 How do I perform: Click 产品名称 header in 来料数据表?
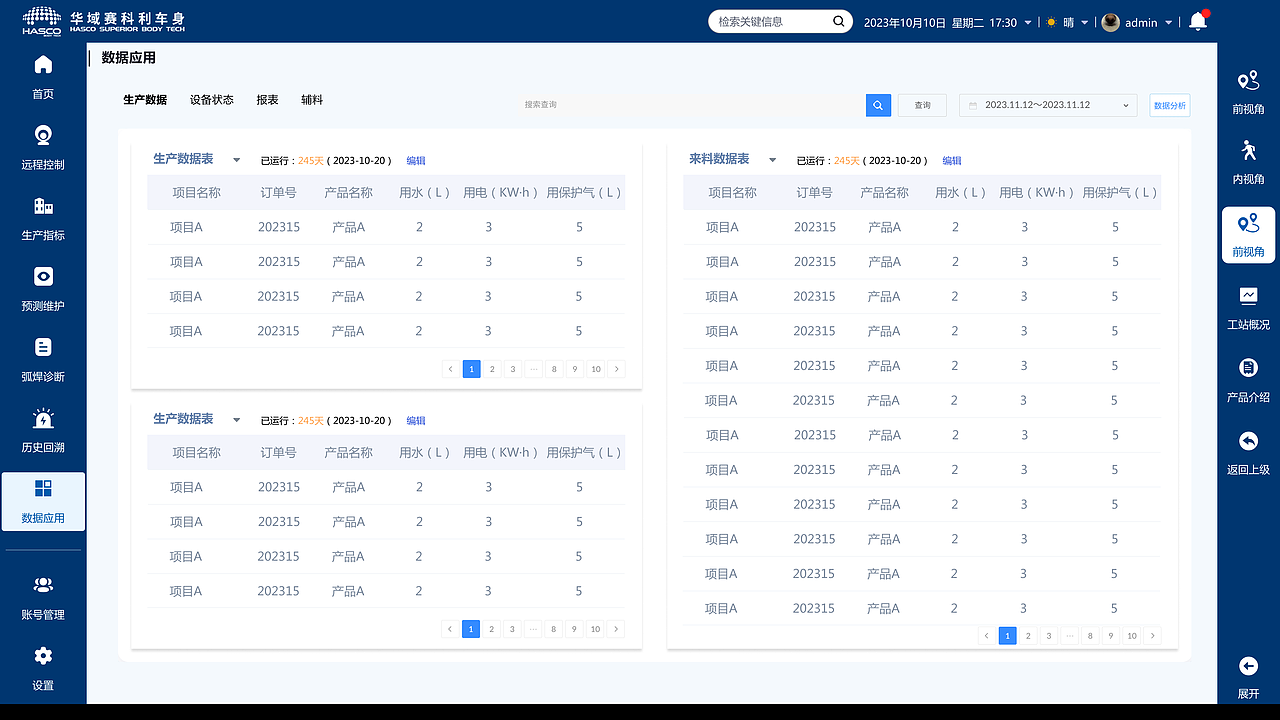tap(885, 193)
